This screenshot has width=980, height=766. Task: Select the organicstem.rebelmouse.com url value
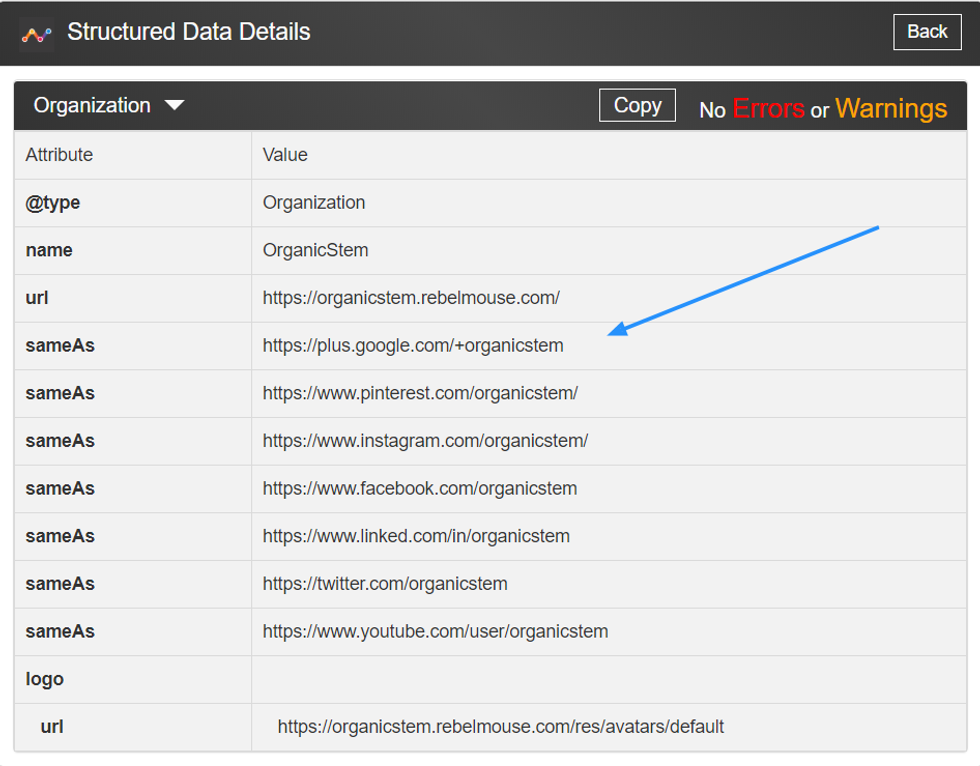point(411,298)
